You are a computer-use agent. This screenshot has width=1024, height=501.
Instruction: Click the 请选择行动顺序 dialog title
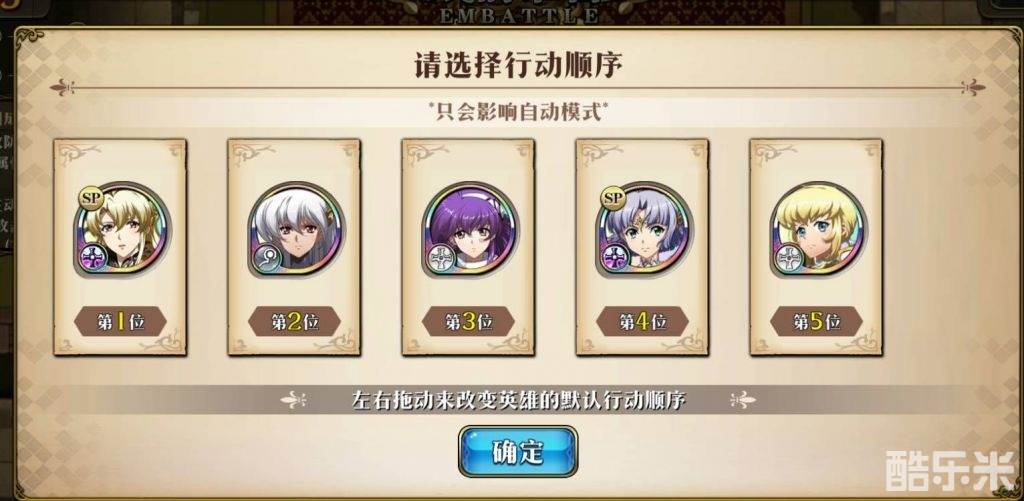click(x=518, y=65)
